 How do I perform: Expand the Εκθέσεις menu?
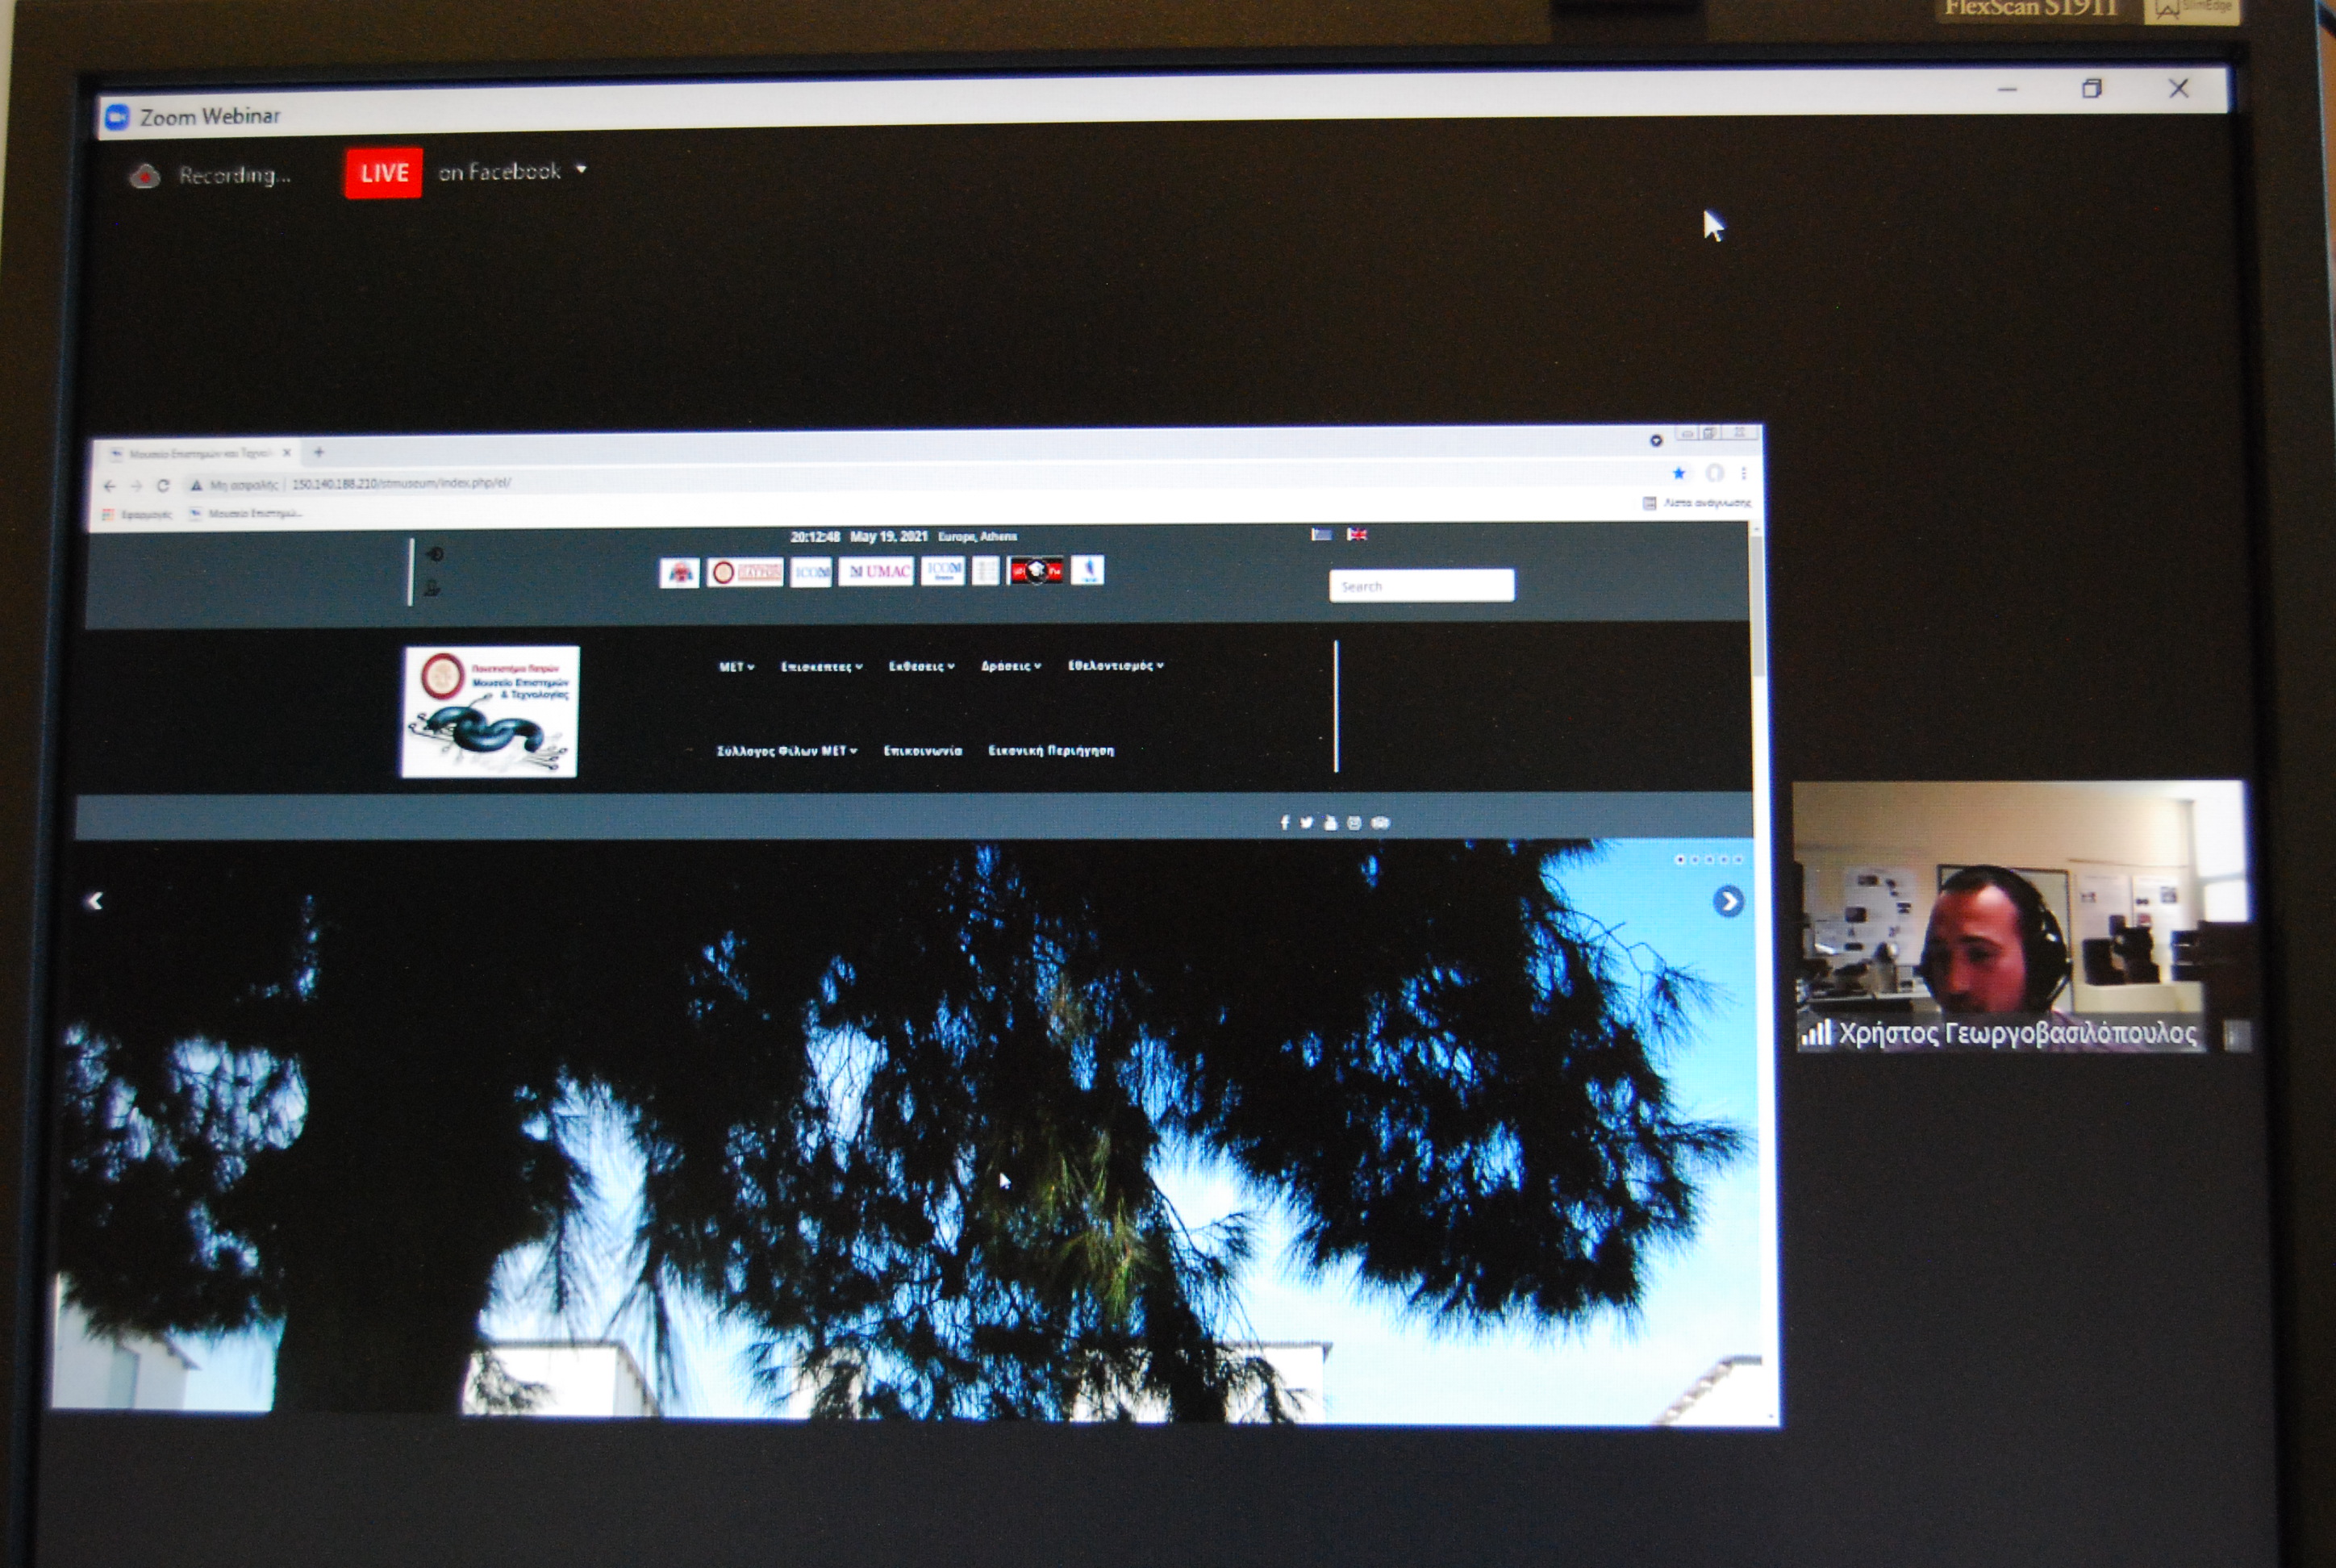[x=921, y=666]
